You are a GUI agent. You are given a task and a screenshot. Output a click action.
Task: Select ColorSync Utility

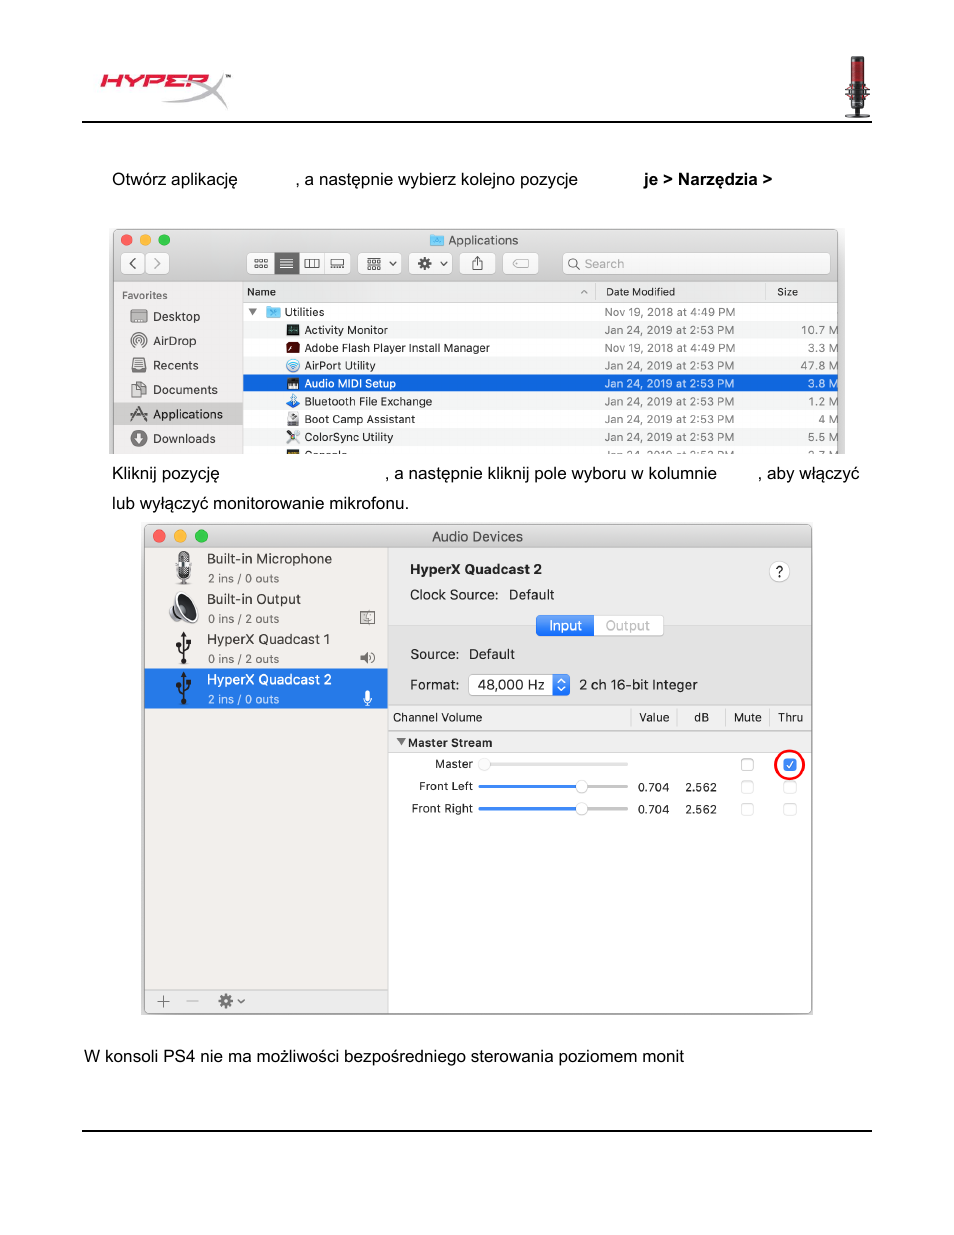pyautogui.click(x=540, y=437)
